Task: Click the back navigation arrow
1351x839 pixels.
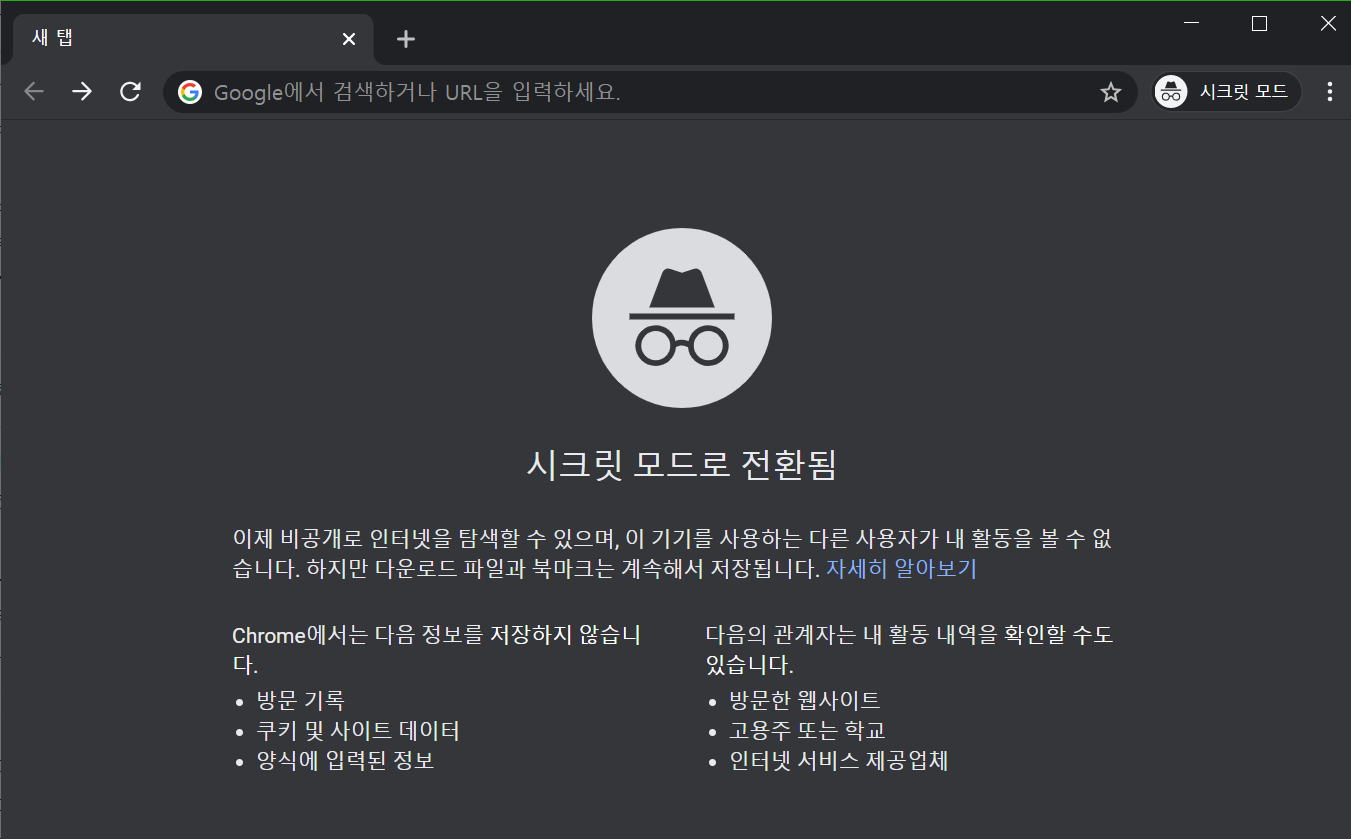Action: [x=34, y=92]
